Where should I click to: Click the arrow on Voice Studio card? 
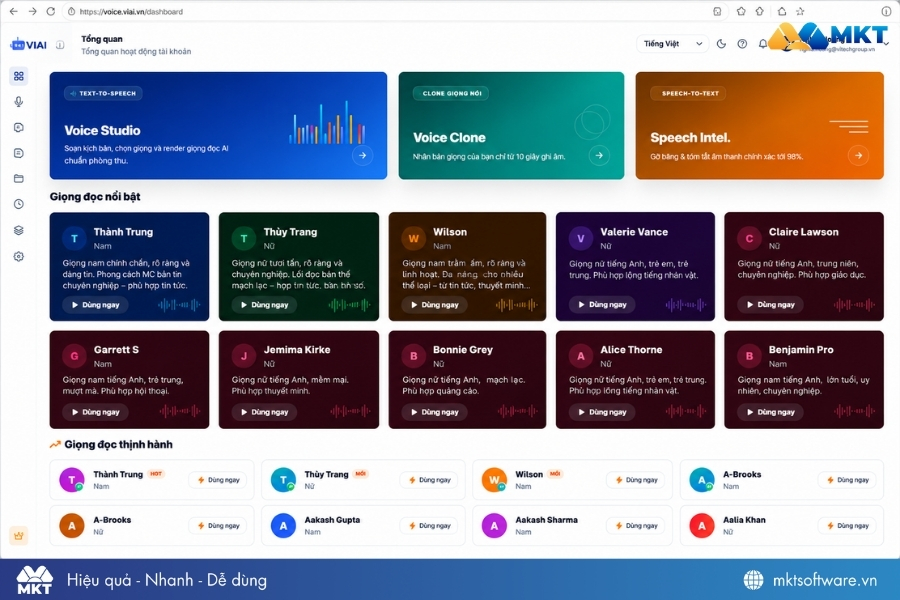pos(362,155)
